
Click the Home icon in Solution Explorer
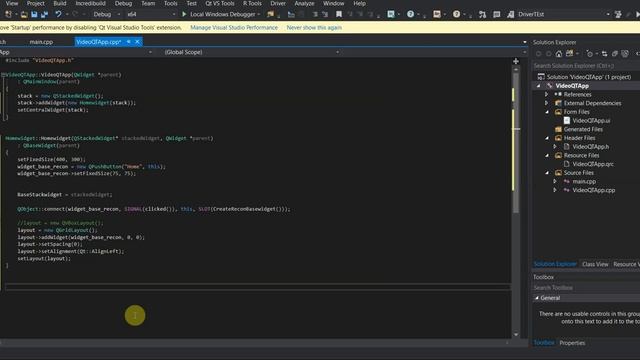(x=559, y=54)
